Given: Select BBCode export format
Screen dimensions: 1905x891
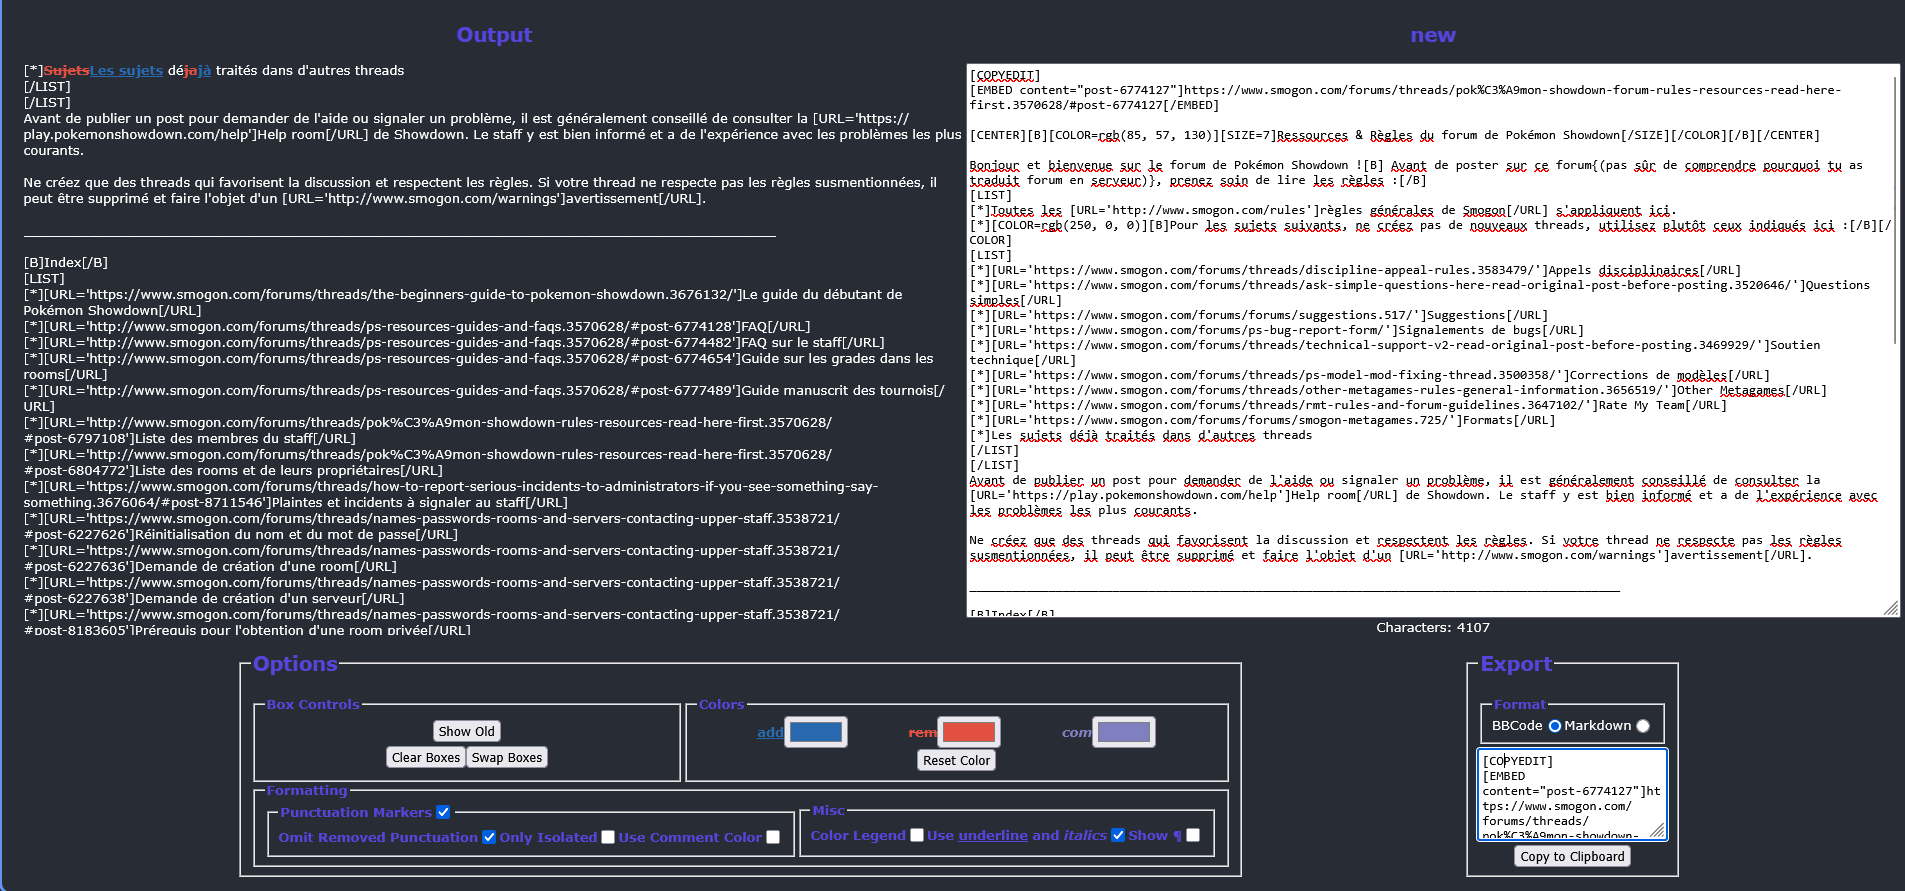Looking at the screenshot, I should [1555, 726].
